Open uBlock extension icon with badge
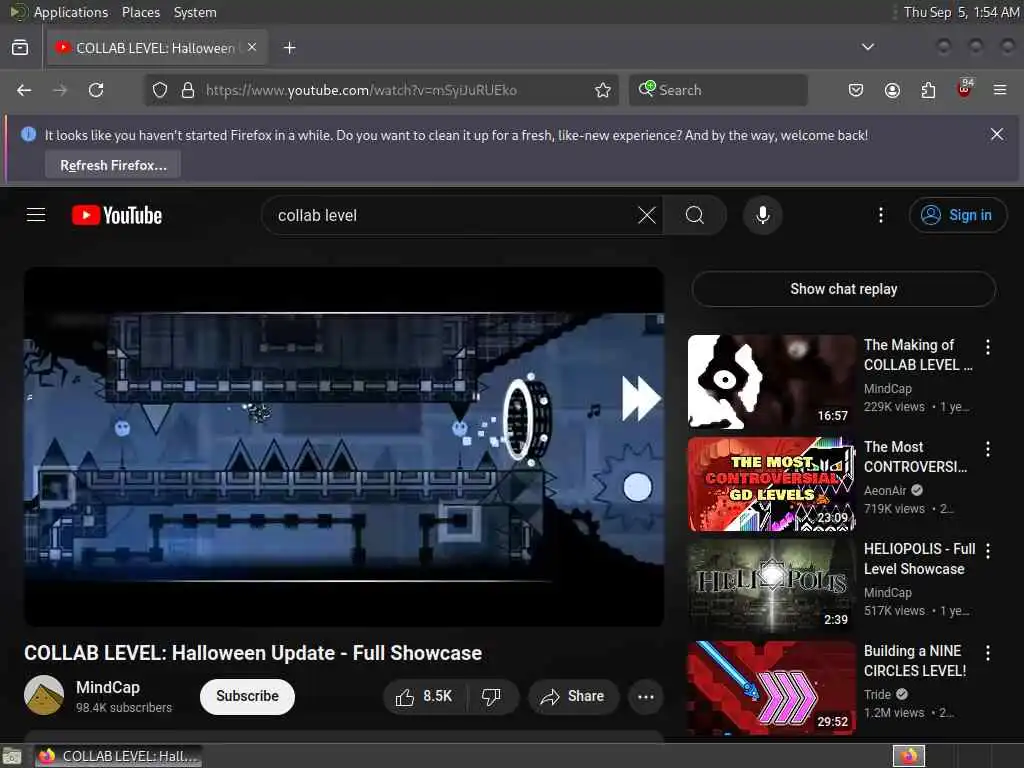1024x768 pixels. 965,89
